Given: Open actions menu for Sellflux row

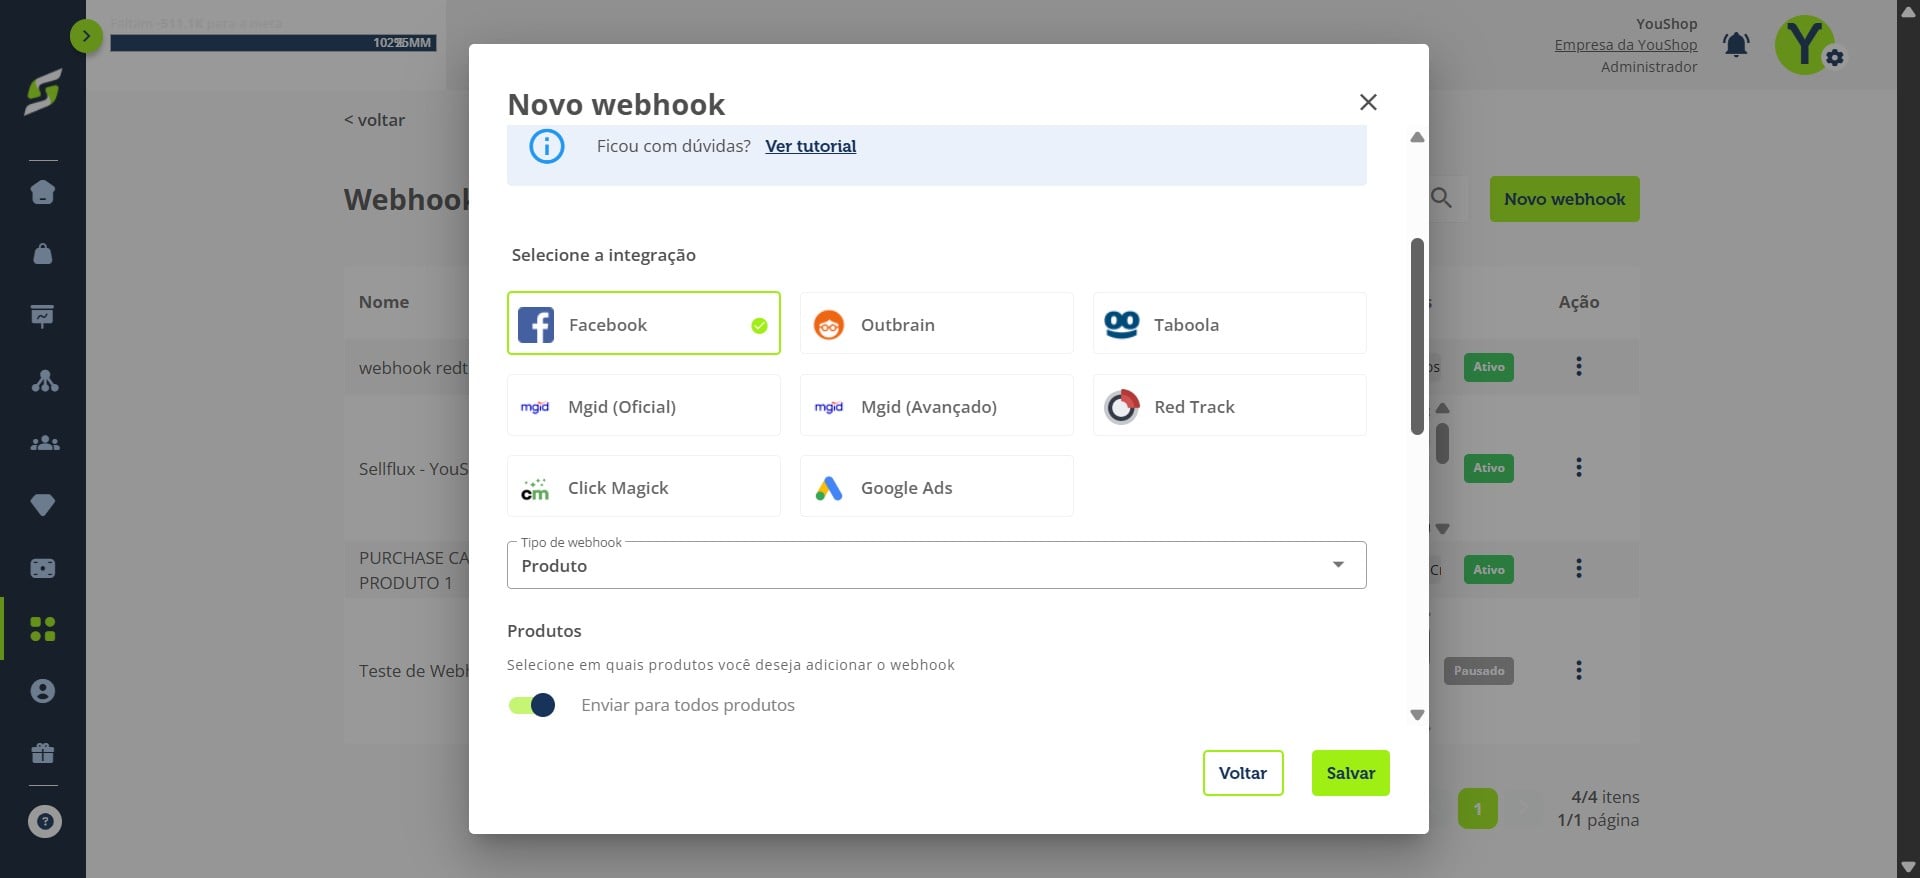Looking at the screenshot, I should pyautogui.click(x=1579, y=467).
